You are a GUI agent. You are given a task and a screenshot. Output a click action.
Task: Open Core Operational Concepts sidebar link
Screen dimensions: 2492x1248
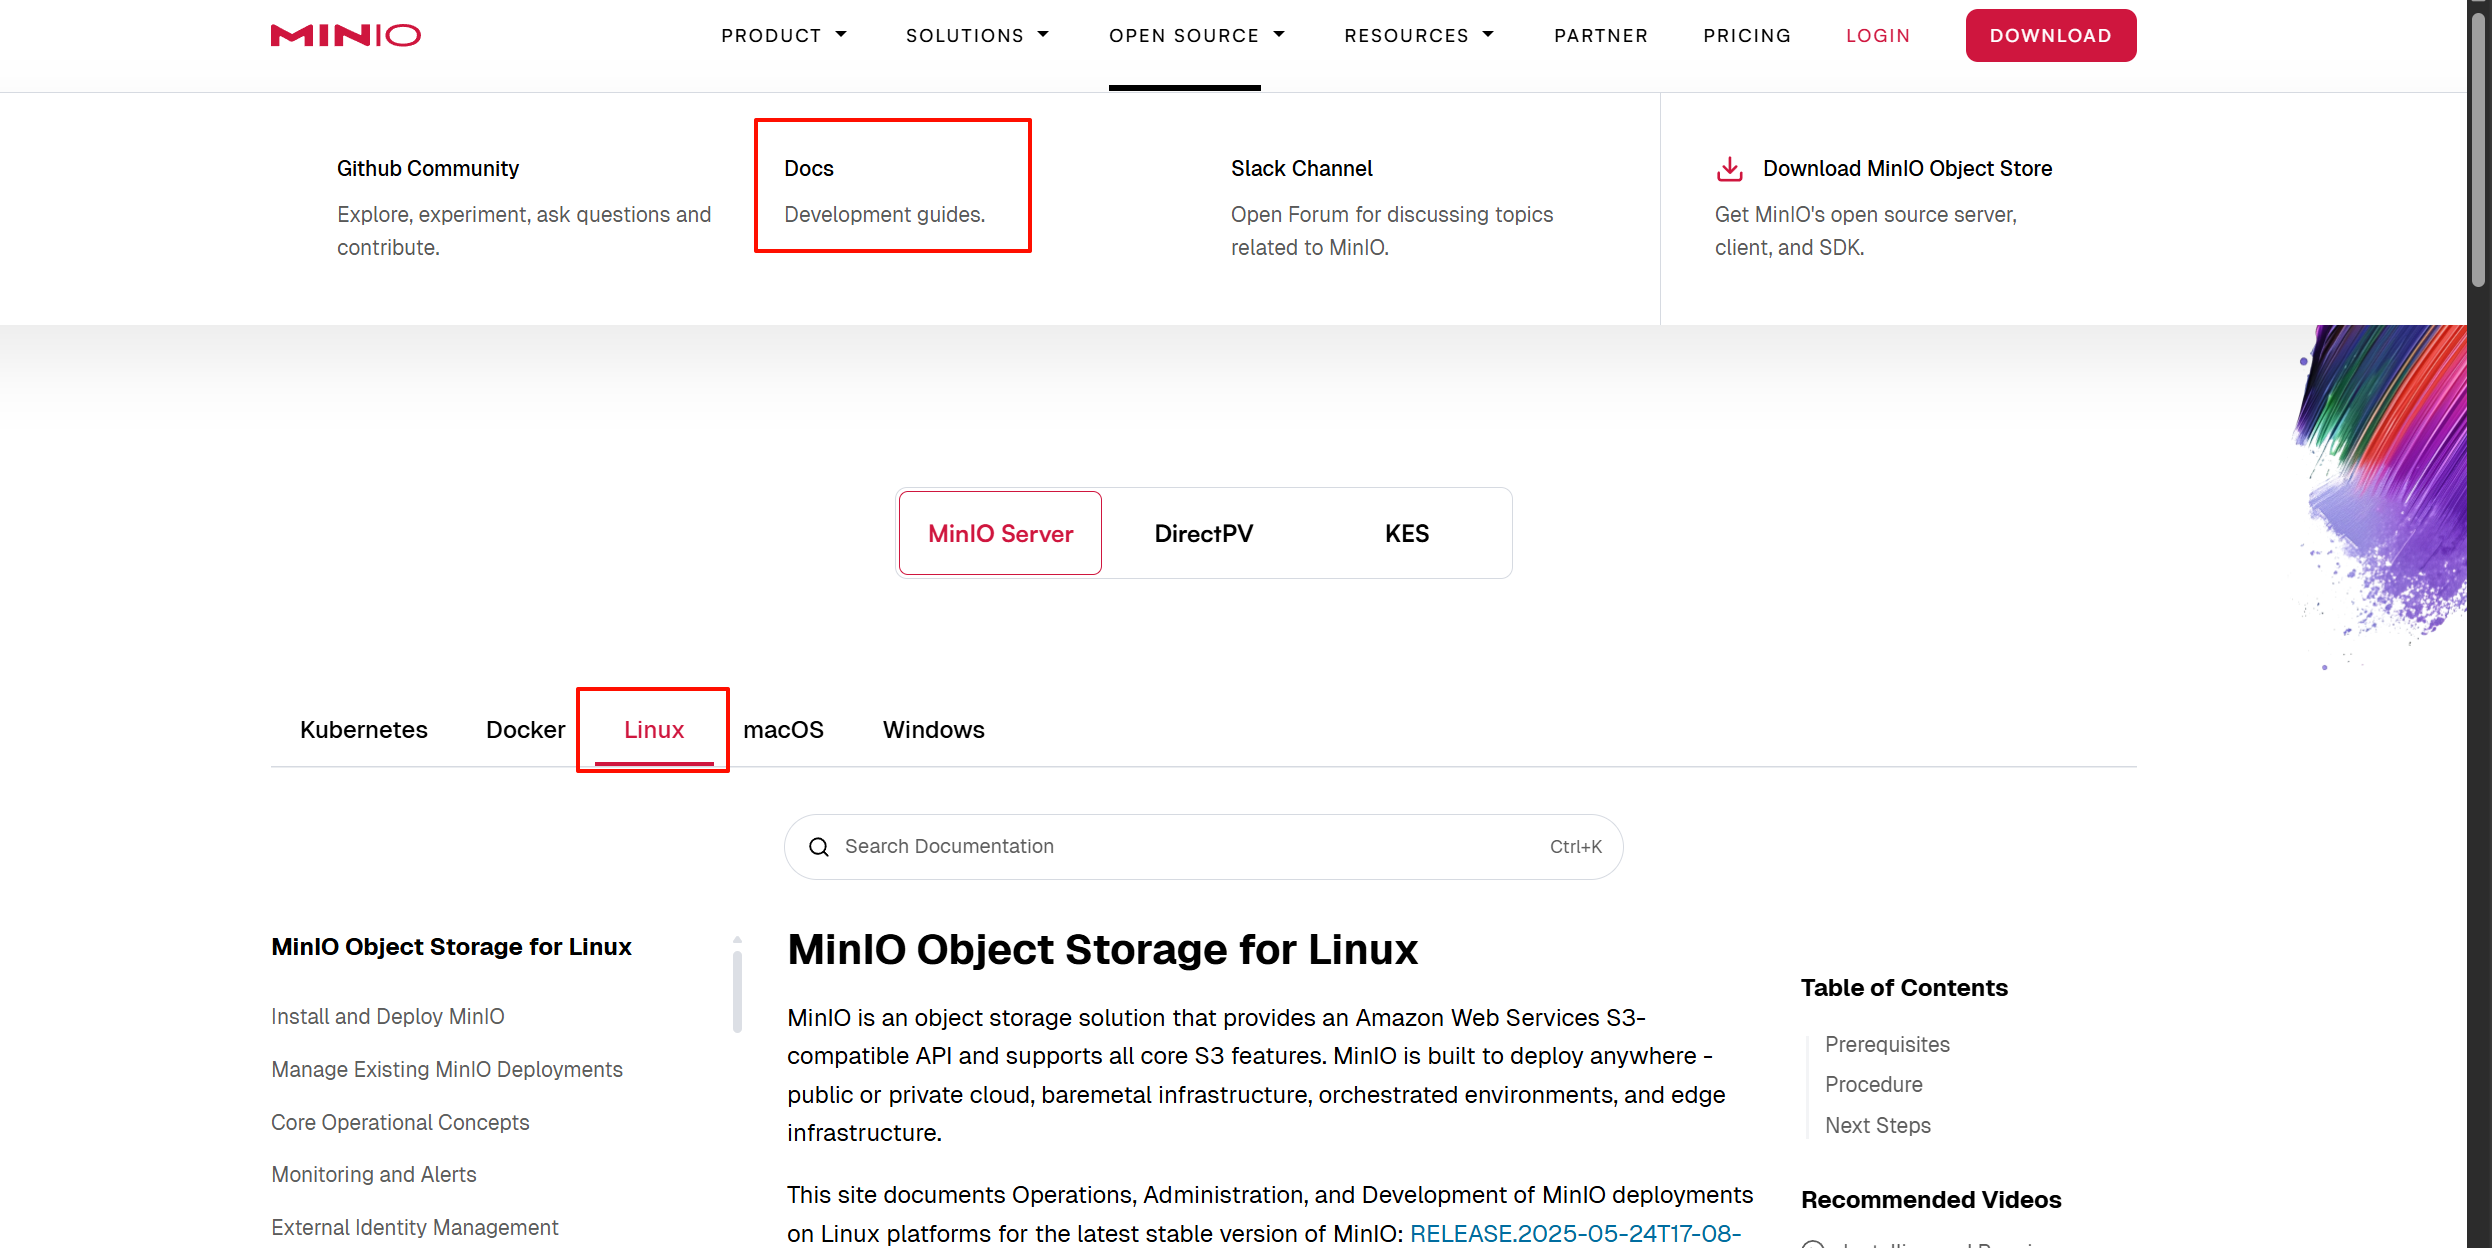point(400,1123)
